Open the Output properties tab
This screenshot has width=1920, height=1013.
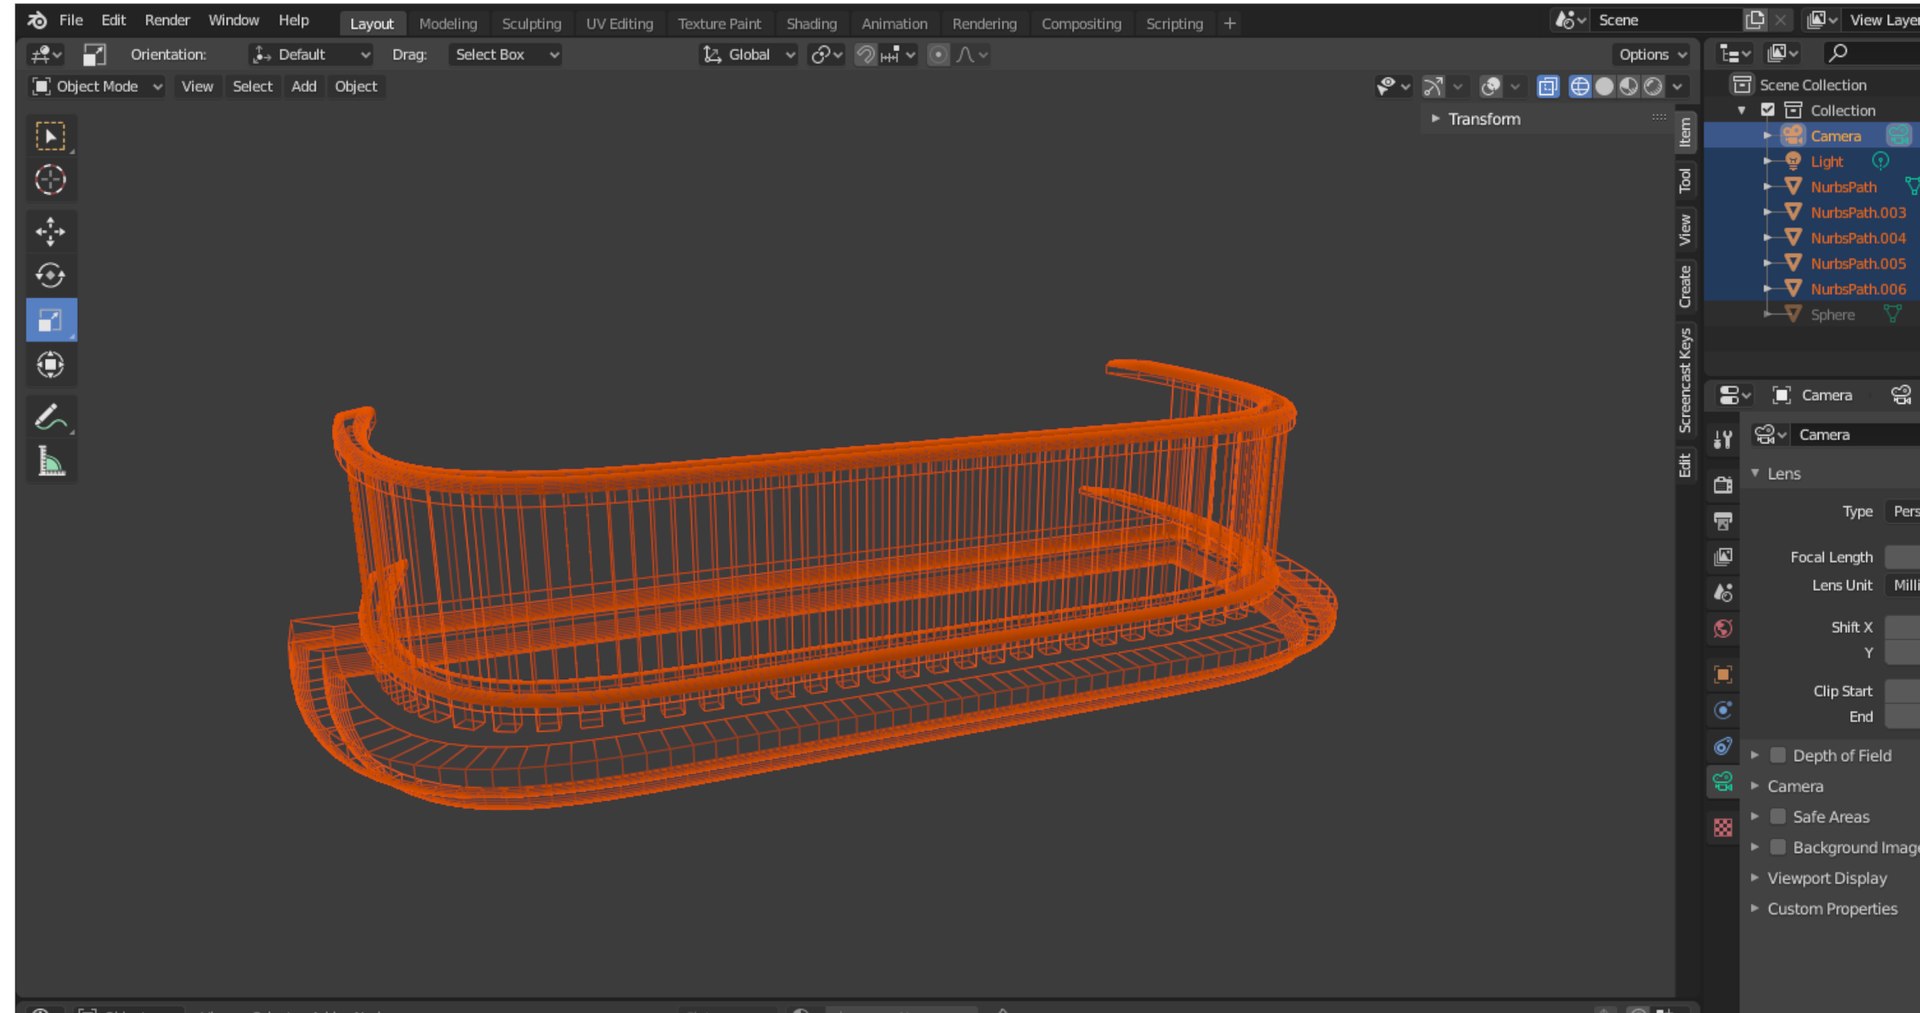(1723, 521)
